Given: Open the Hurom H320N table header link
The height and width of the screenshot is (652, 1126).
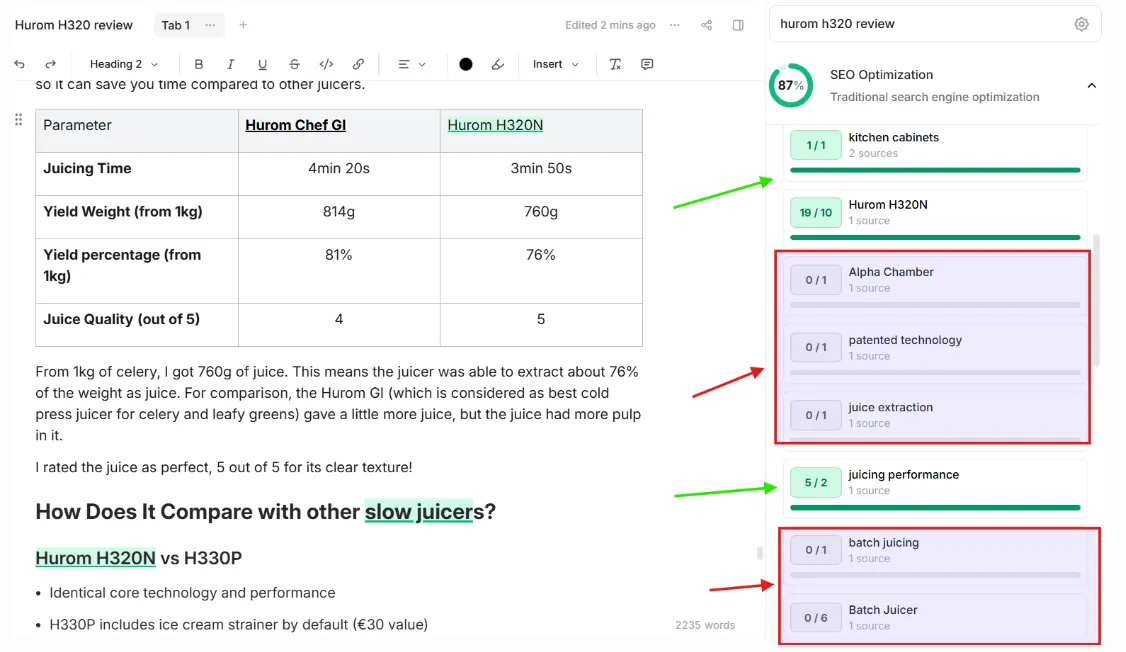Looking at the screenshot, I should (x=495, y=125).
